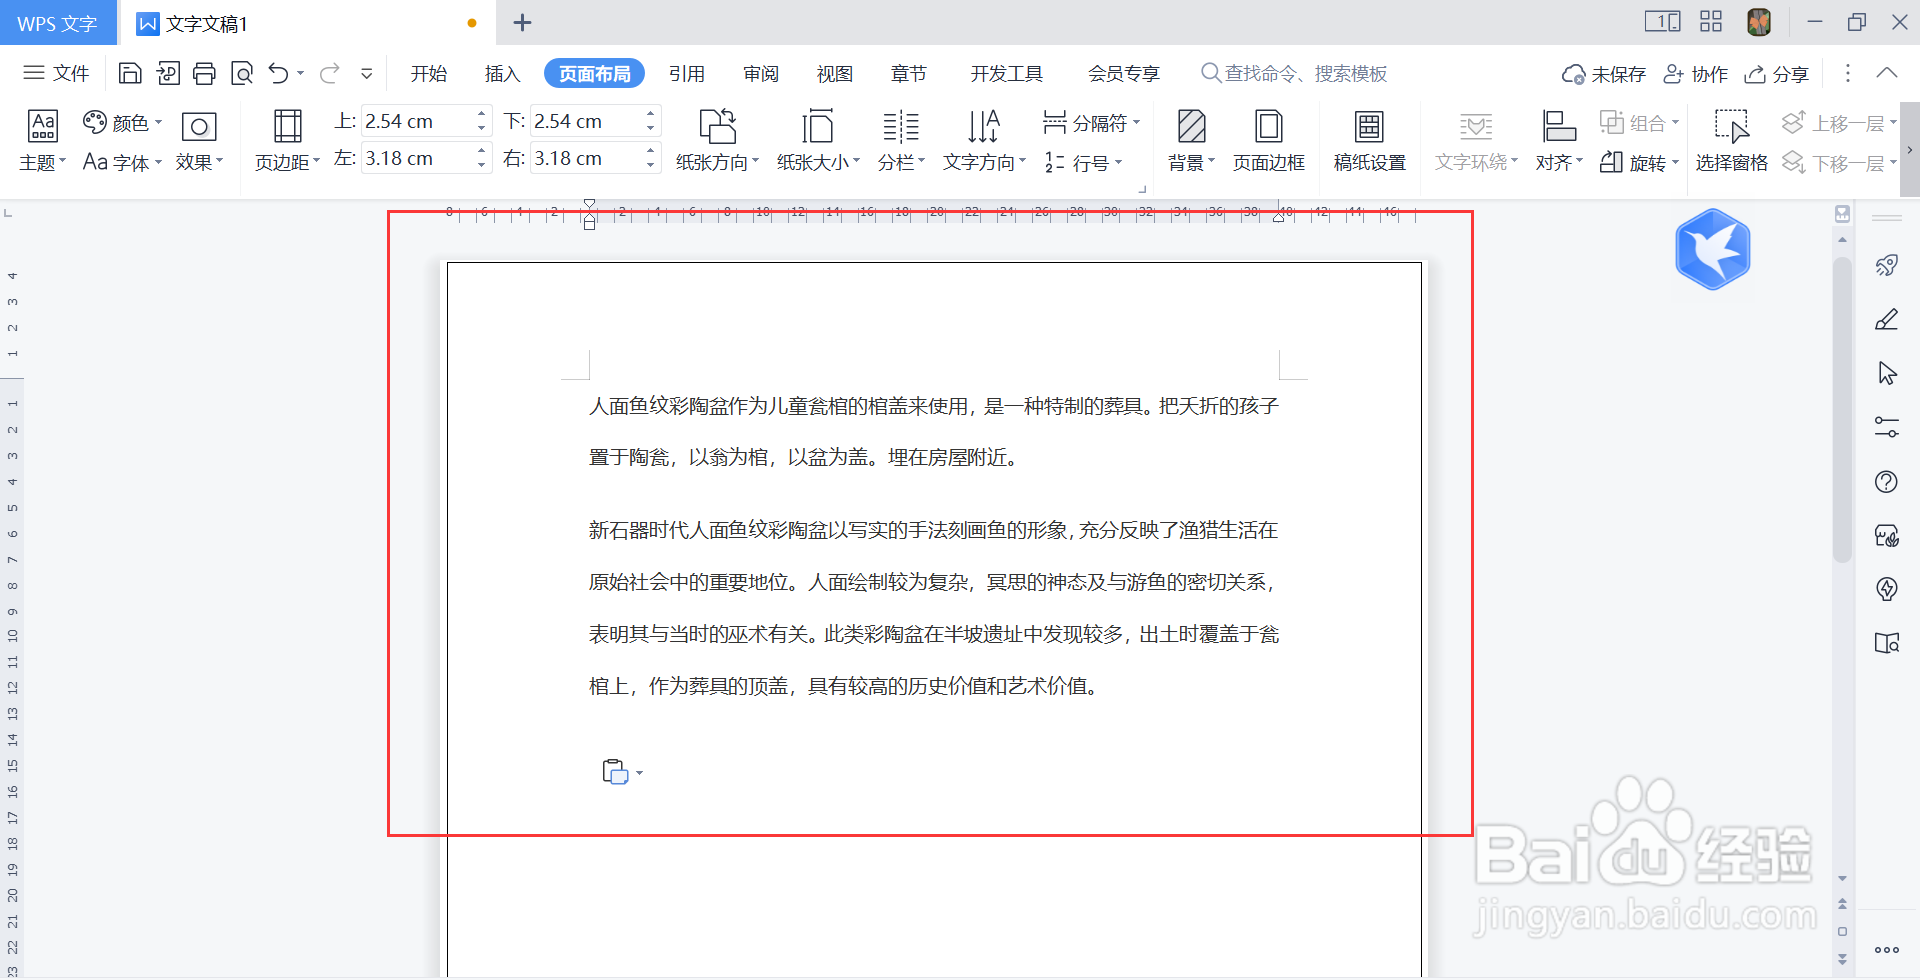The height and width of the screenshot is (980, 1920).
Task: Switch to 章节 tab
Action: [909, 73]
